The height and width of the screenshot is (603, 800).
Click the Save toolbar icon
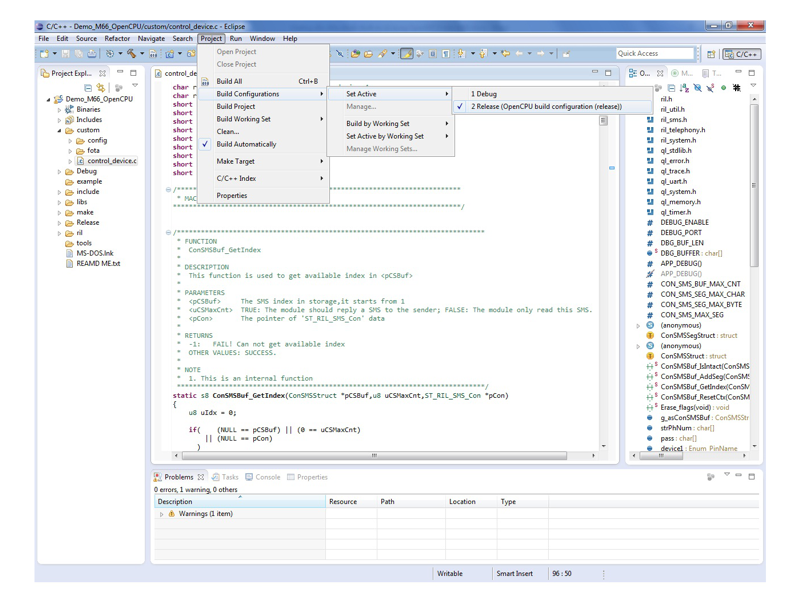[66, 54]
